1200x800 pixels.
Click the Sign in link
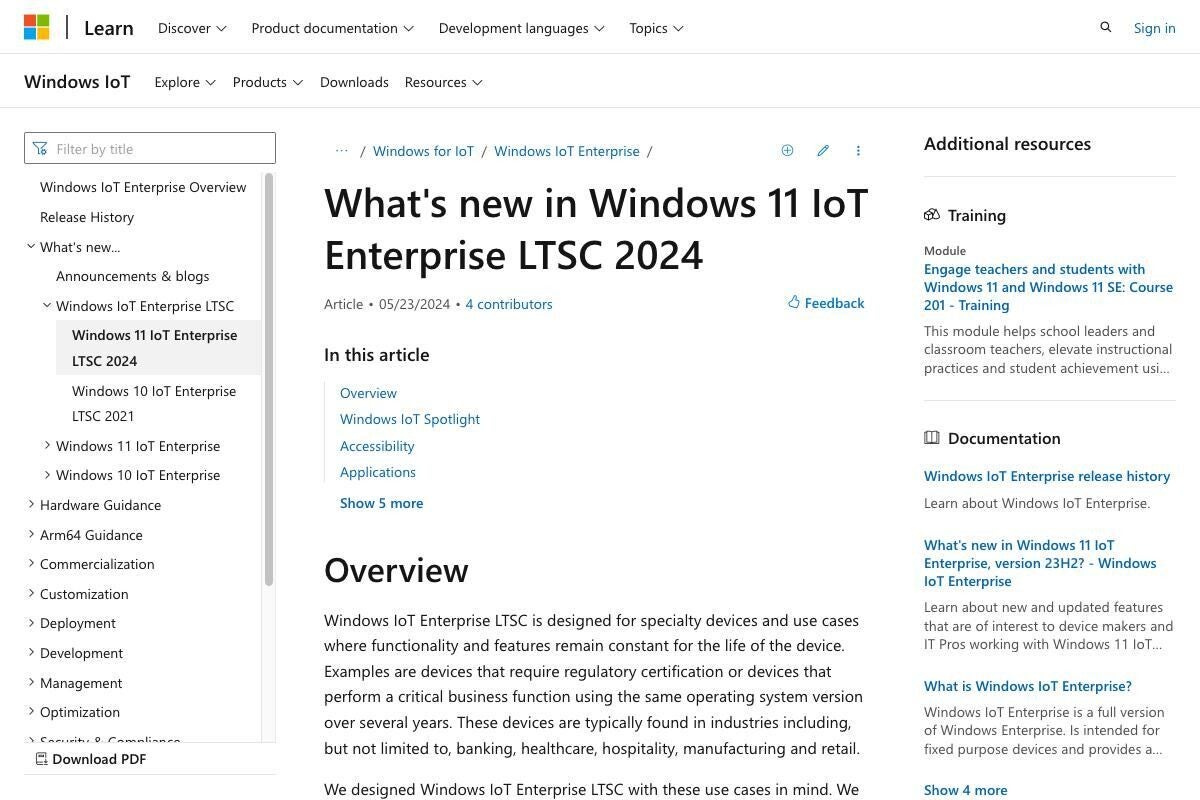tap(1155, 27)
